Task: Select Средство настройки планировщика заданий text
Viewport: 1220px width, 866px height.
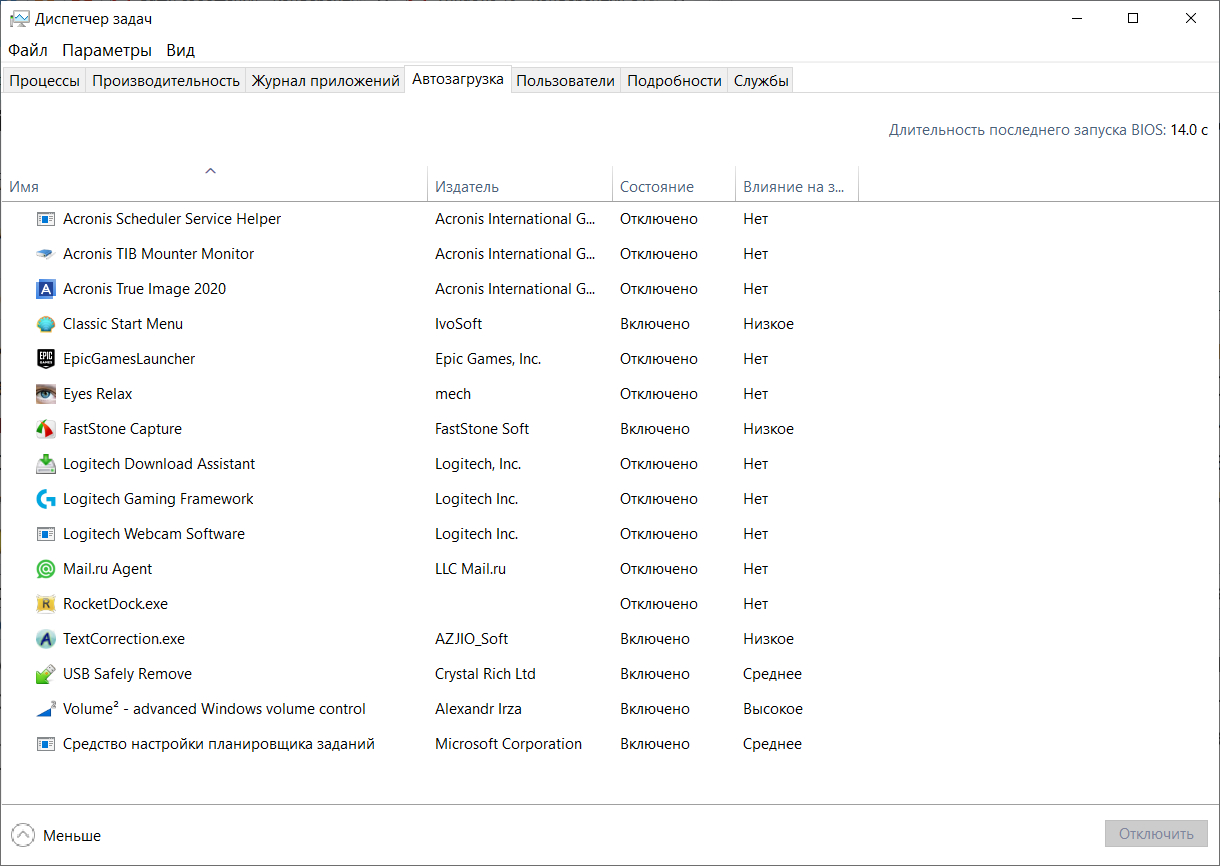Action: (219, 744)
